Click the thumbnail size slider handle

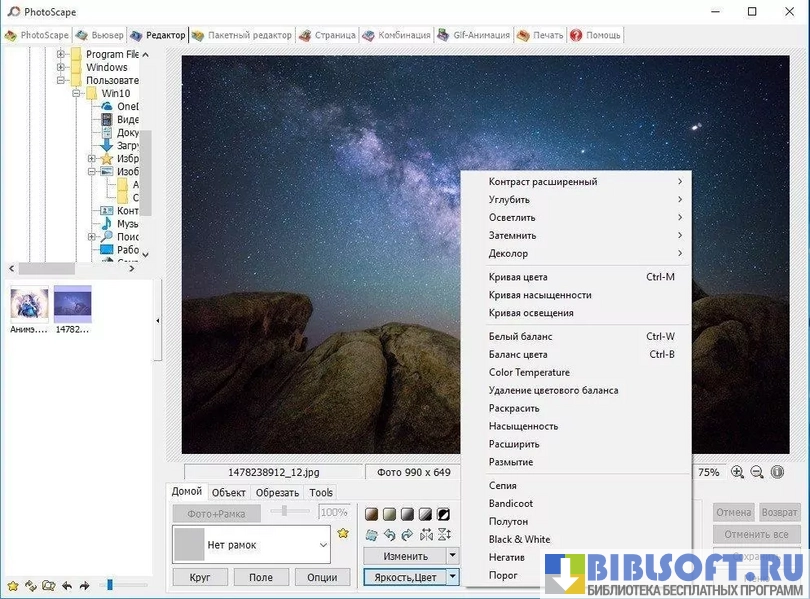pos(110,585)
